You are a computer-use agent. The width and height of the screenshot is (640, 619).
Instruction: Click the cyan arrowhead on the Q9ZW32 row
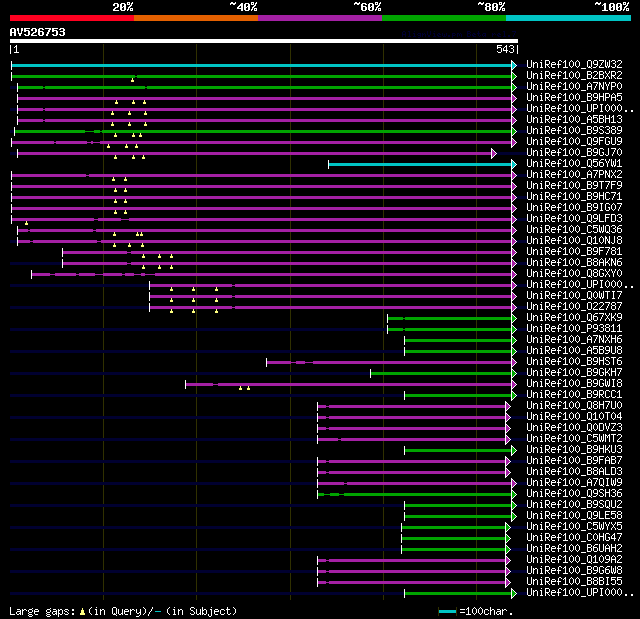coord(514,65)
